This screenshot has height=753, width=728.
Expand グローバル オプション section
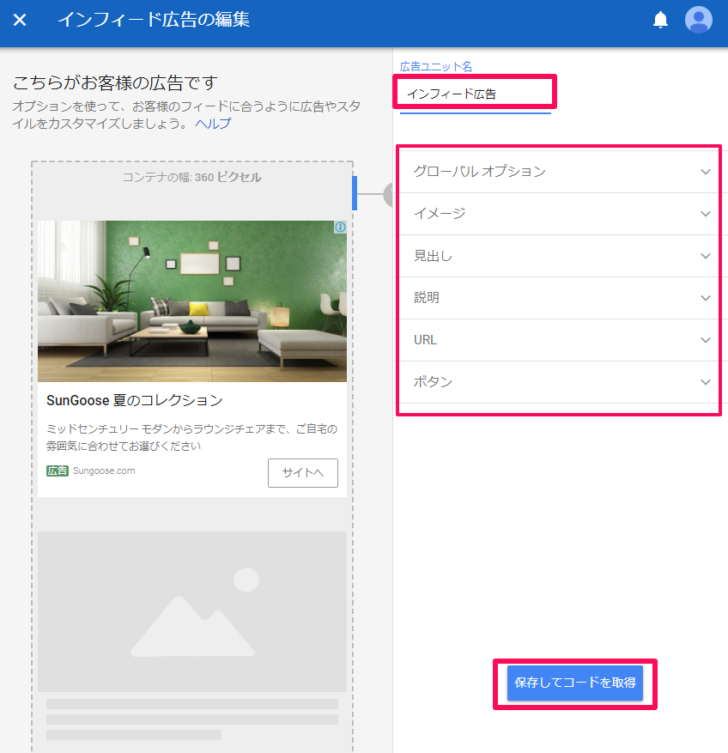click(559, 171)
